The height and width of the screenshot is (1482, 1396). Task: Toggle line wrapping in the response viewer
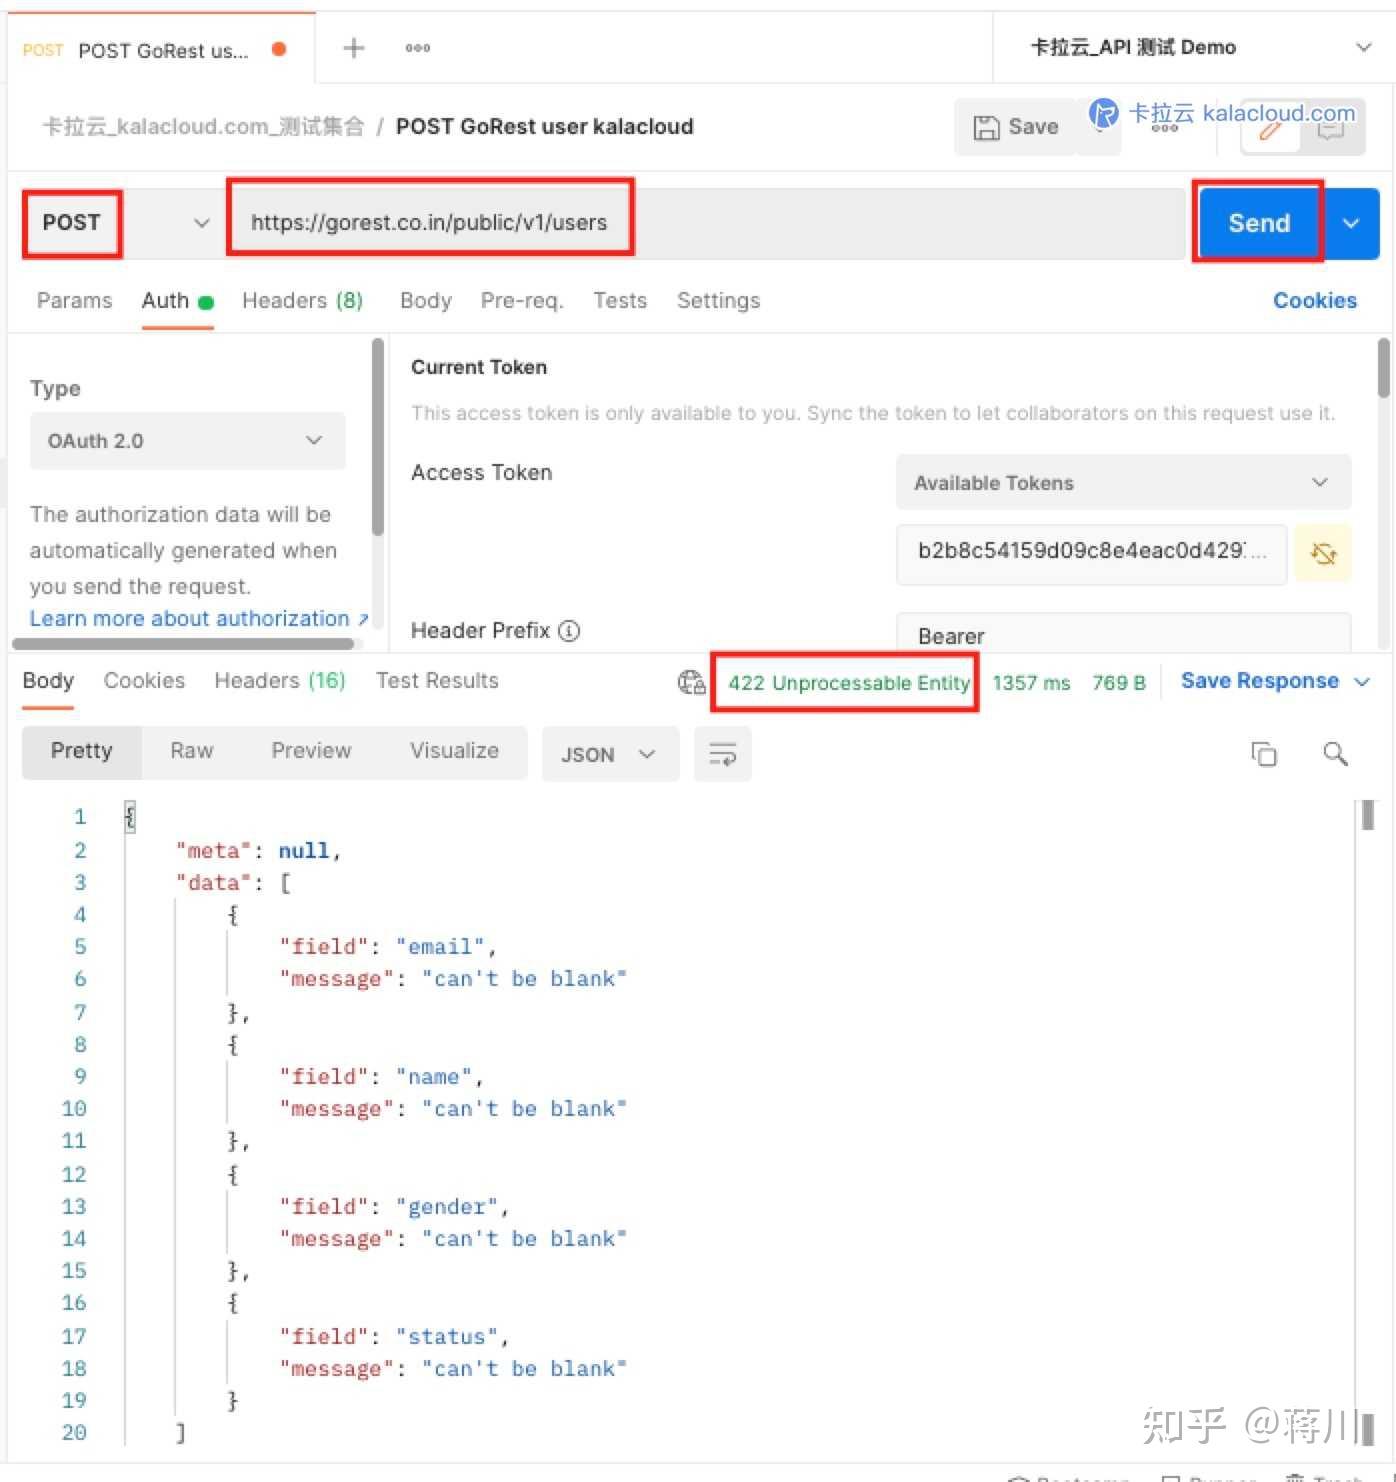click(x=722, y=754)
